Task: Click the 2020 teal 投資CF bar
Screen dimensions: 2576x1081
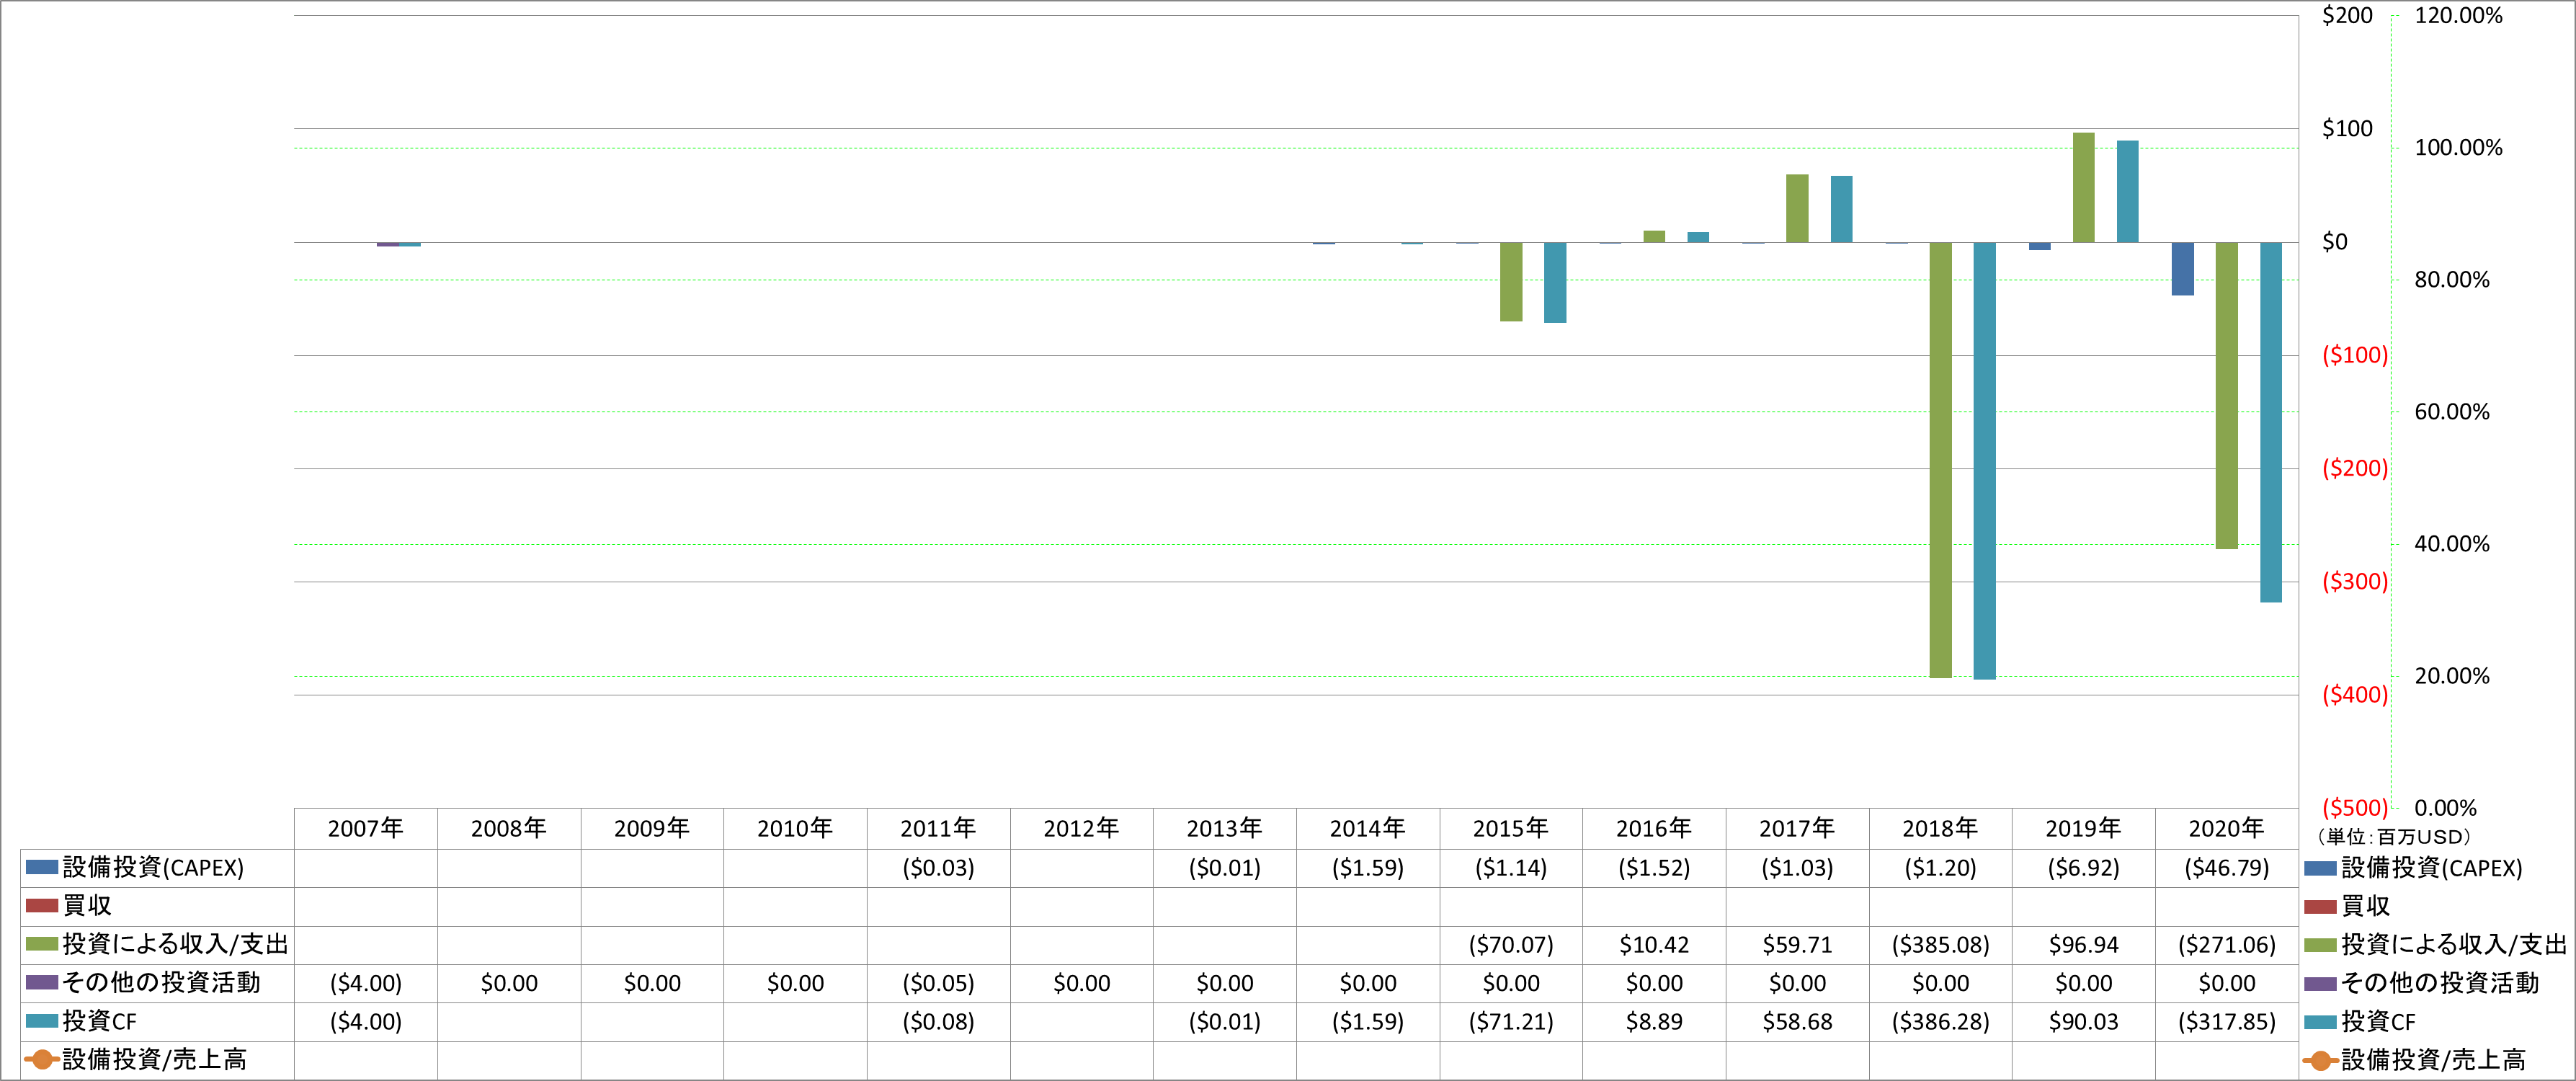Action: [x=2271, y=422]
